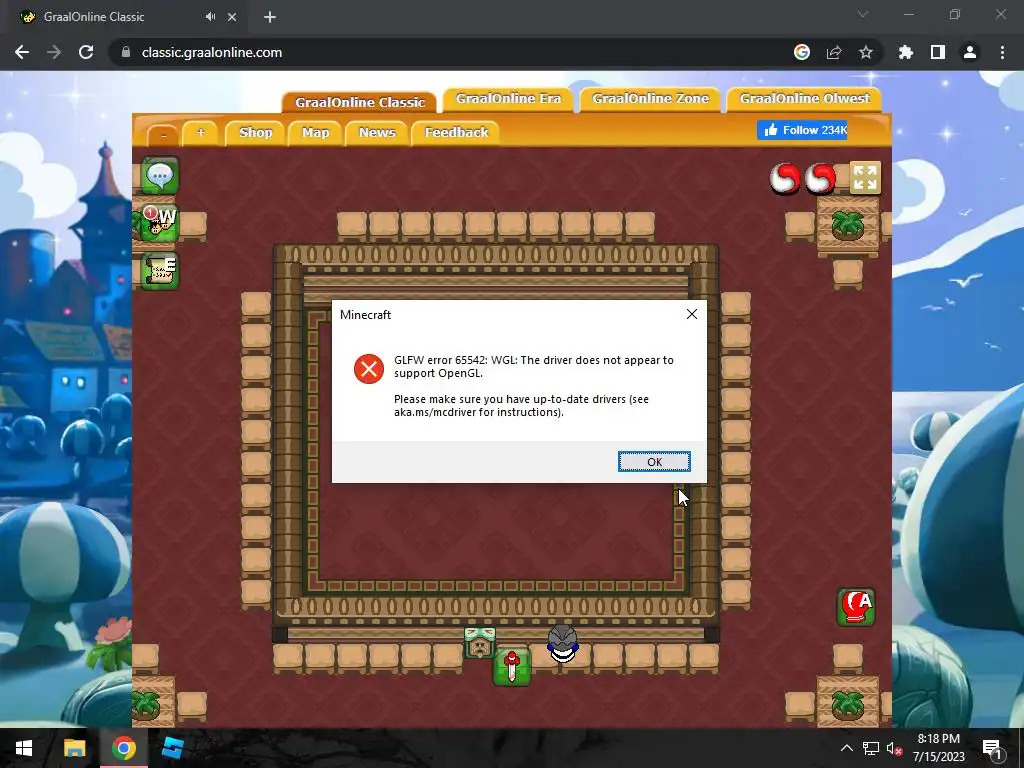The width and height of the screenshot is (1024, 768).
Task: Open network status tray icon
Action: pyautogui.click(x=870, y=748)
